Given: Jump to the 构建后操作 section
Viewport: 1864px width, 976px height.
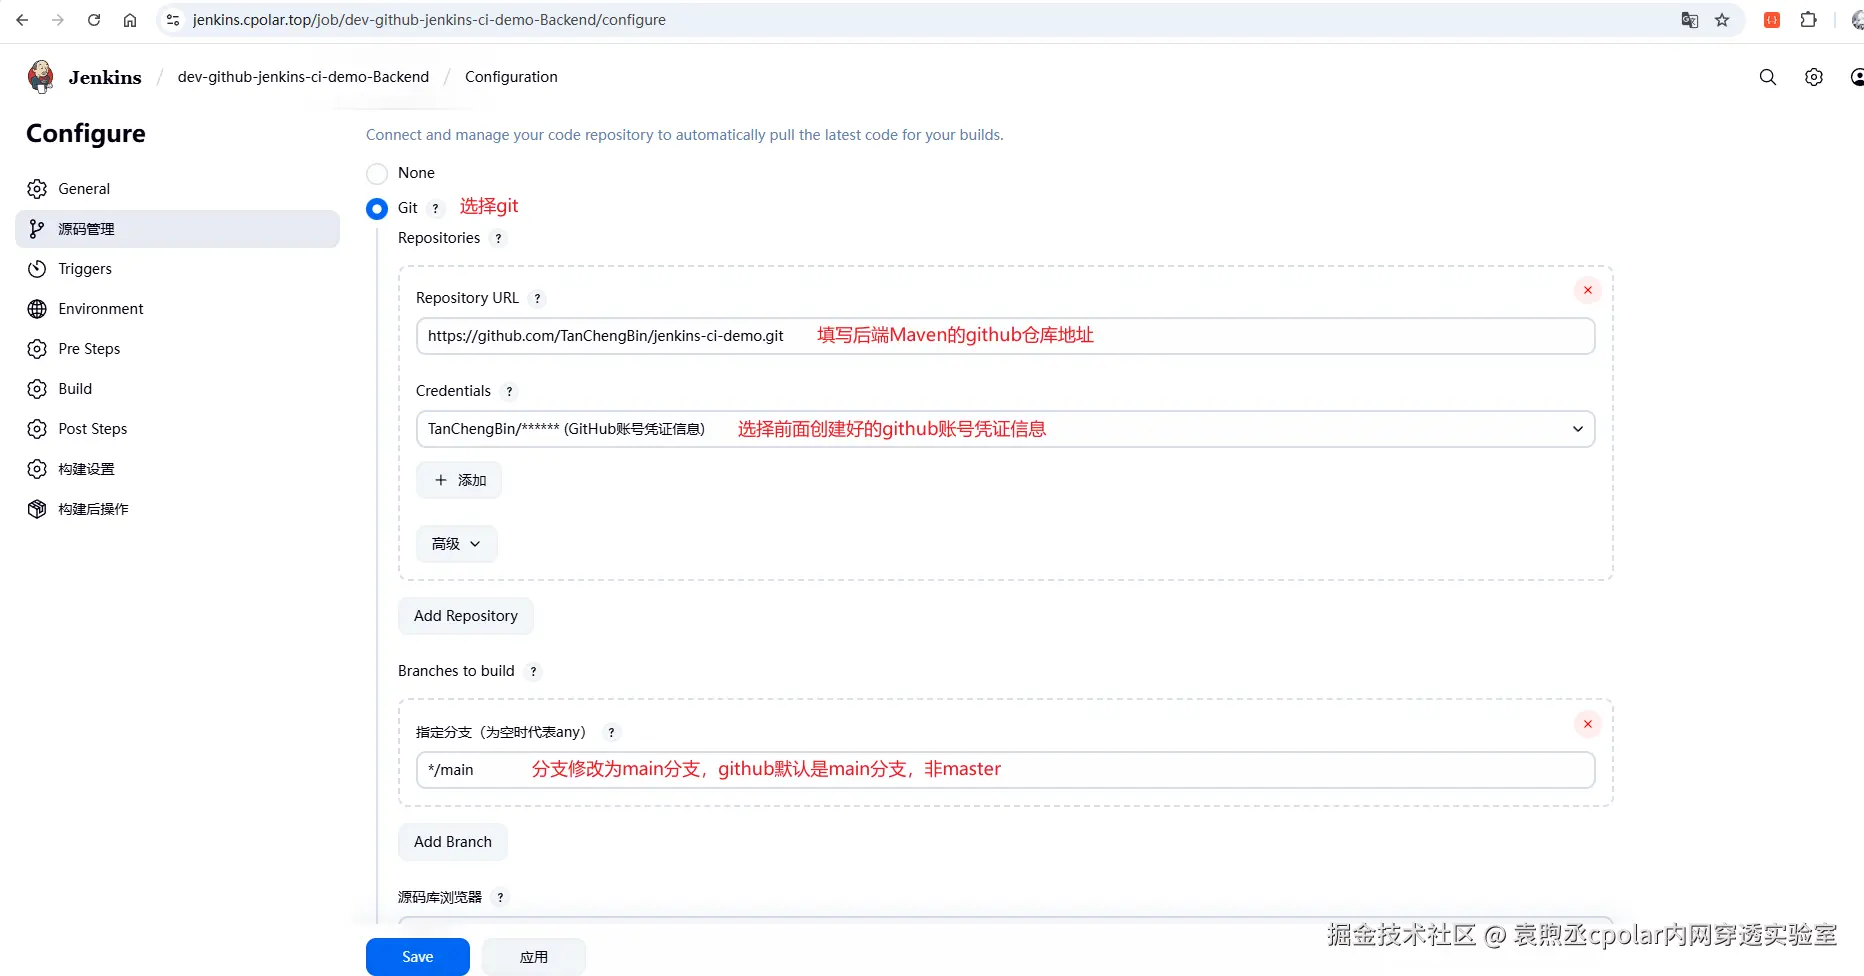Looking at the screenshot, I should (178, 509).
